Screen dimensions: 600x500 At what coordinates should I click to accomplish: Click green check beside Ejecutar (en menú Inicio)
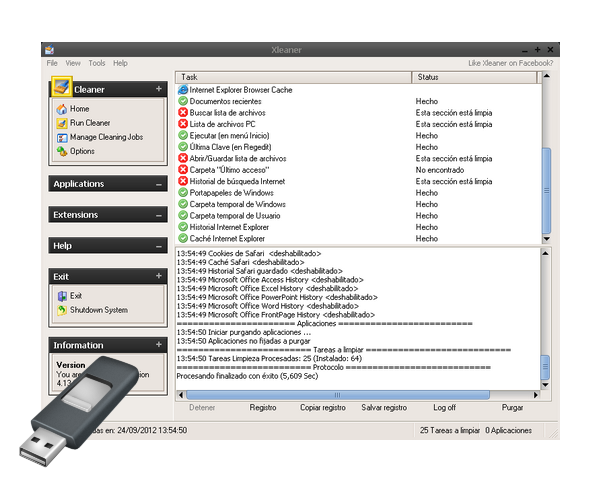pyautogui.click(x=183, y=135)
